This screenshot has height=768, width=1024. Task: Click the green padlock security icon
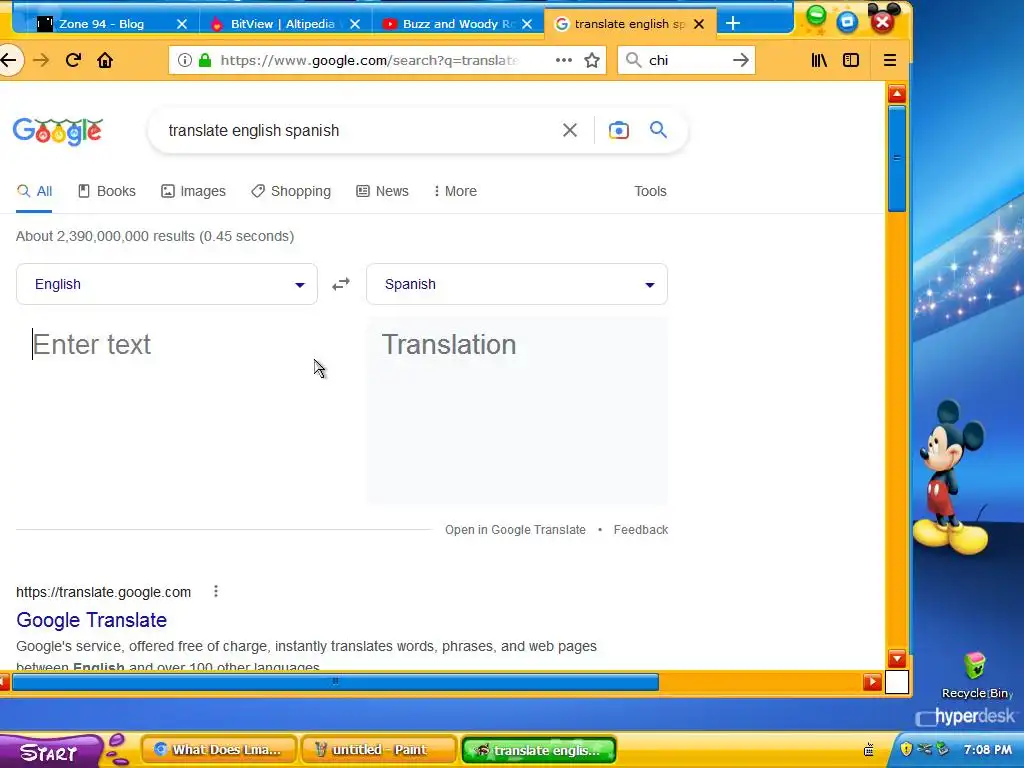205,60
